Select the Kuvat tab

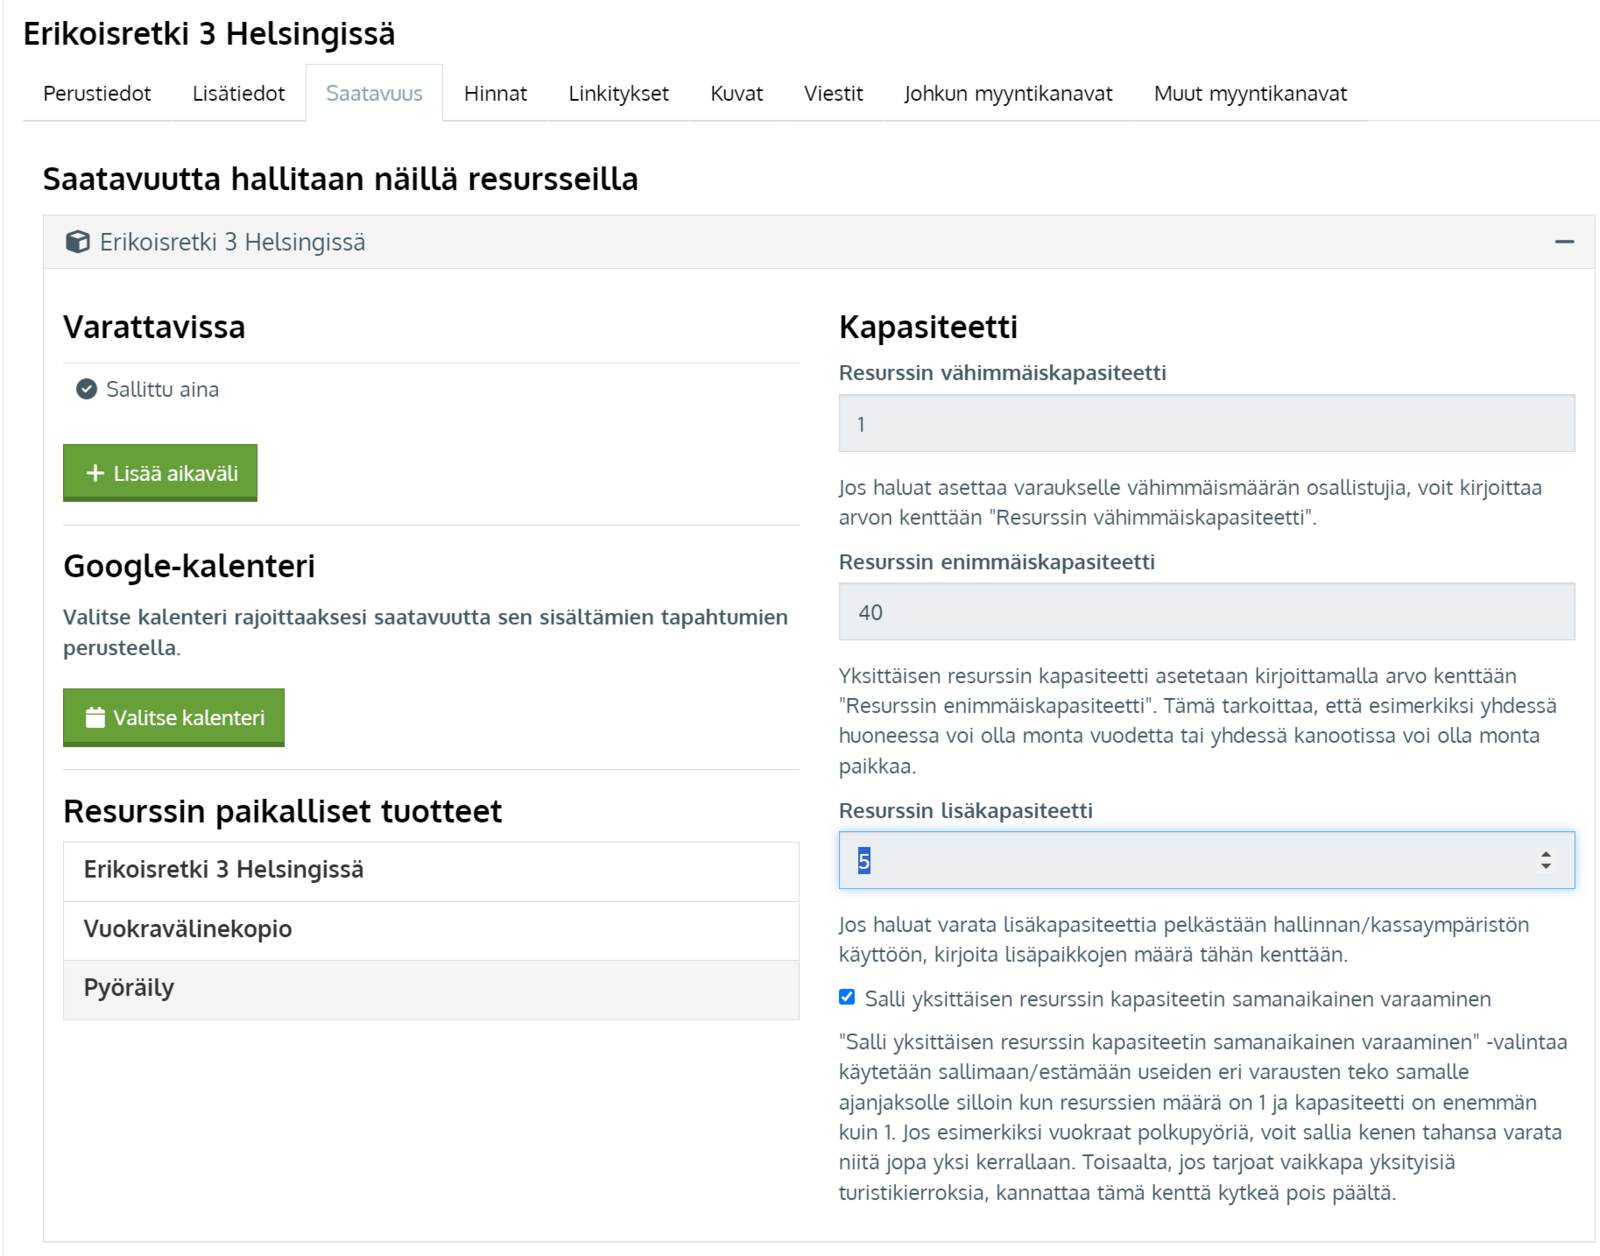(x=736, y=93)
